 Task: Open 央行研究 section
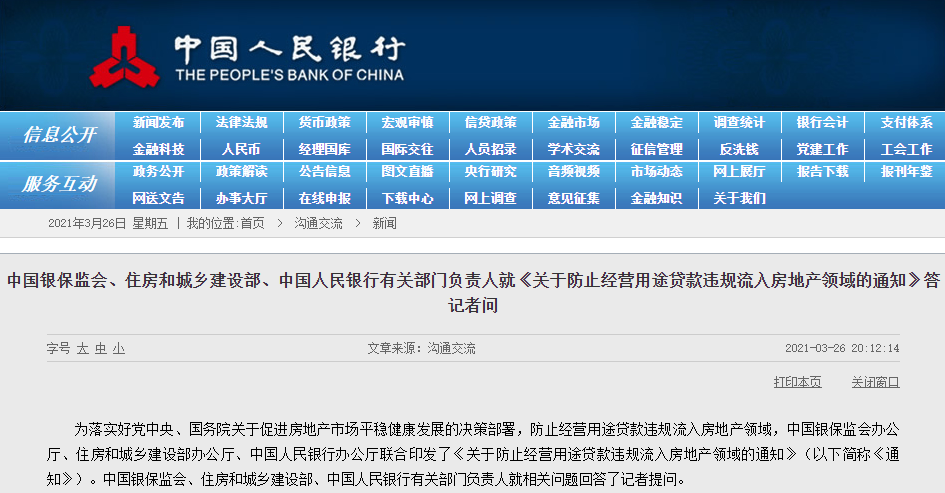point(491,172)
